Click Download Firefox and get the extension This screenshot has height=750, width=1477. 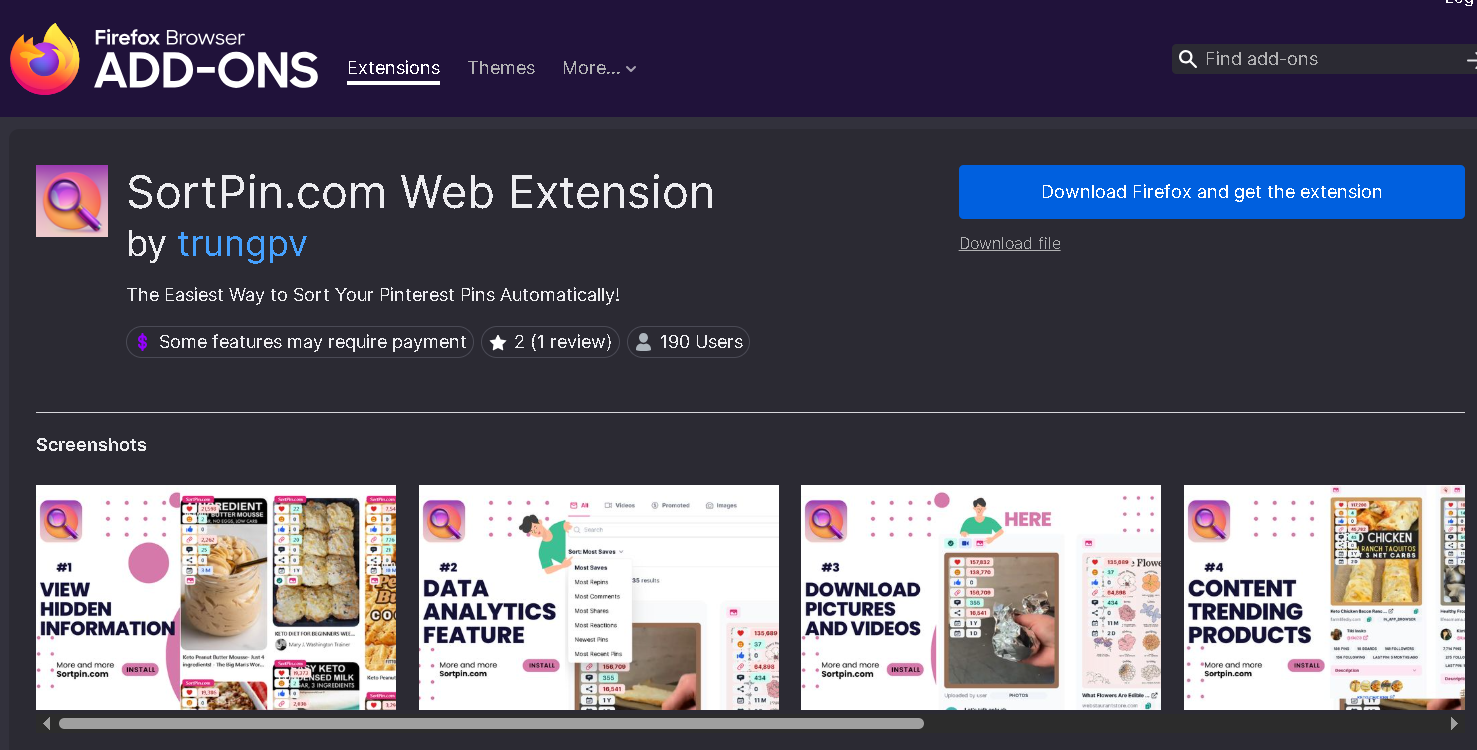tap(1211, 192)
